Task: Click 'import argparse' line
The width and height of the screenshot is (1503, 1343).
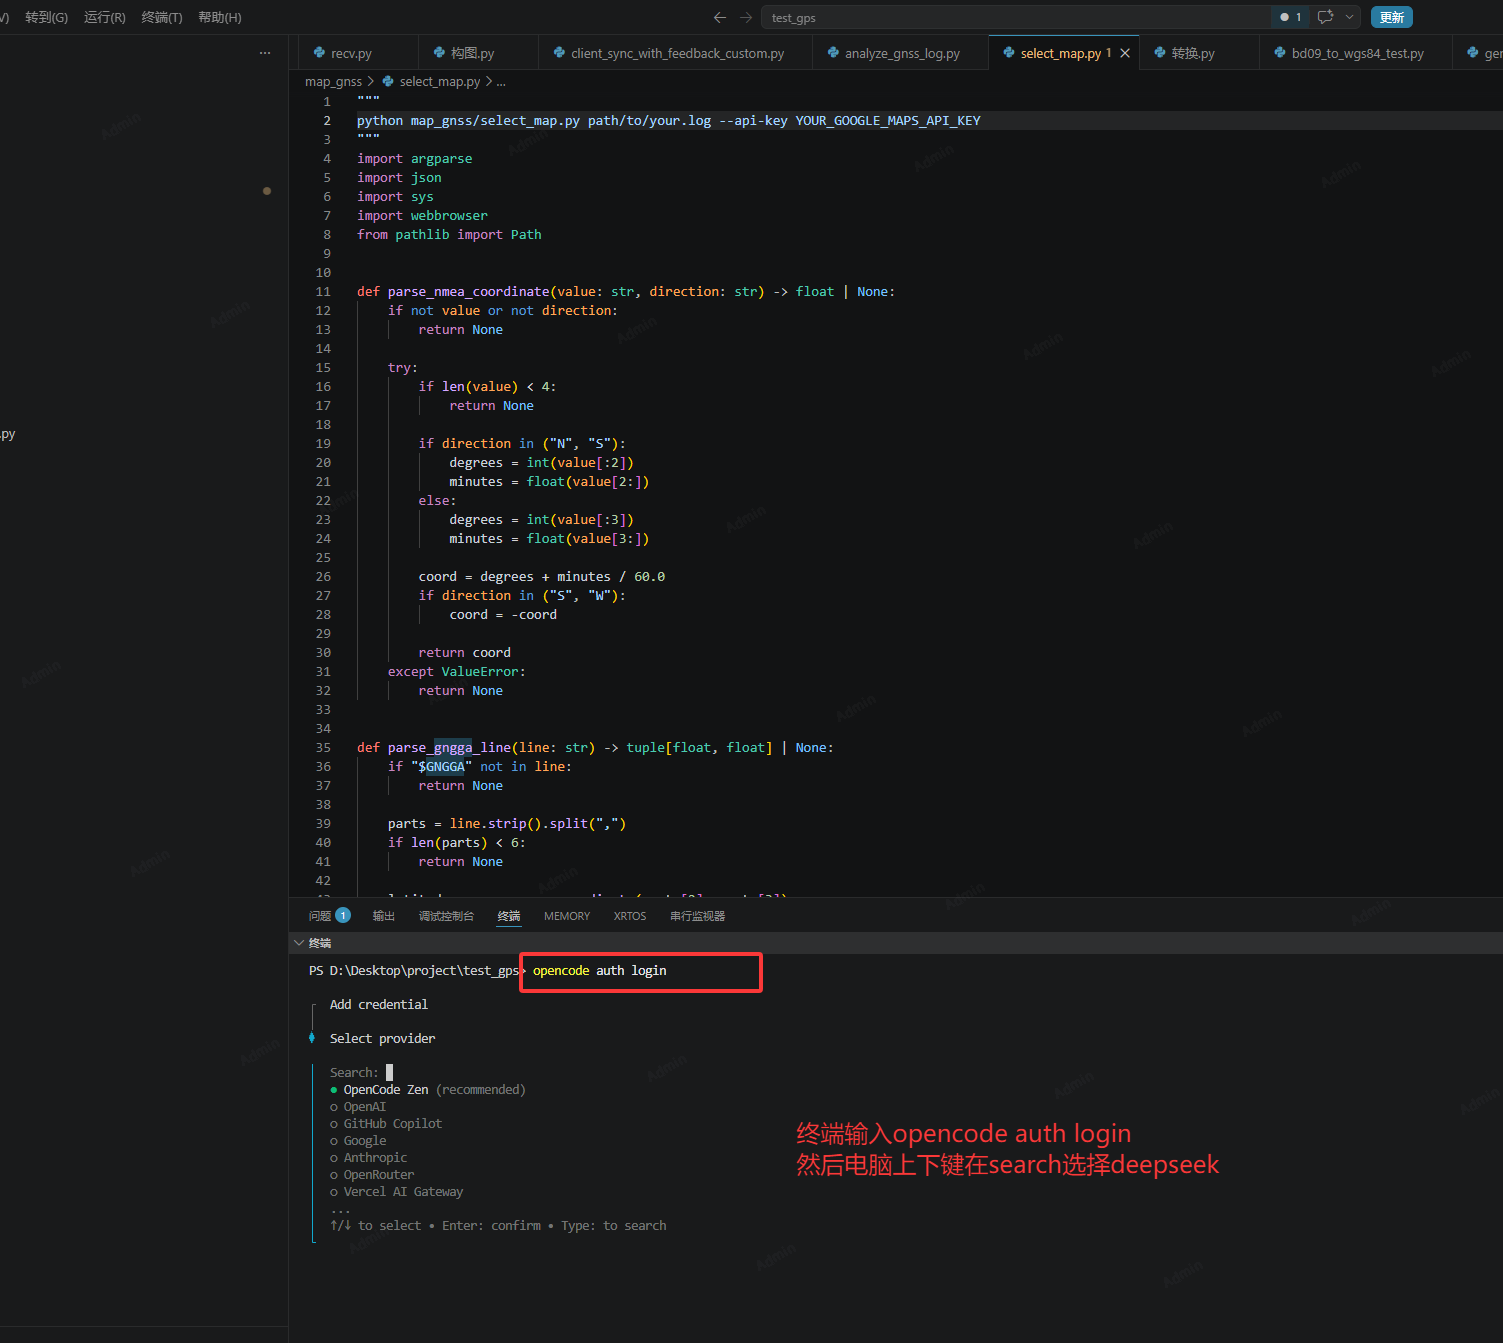Action: coord(414,159)
